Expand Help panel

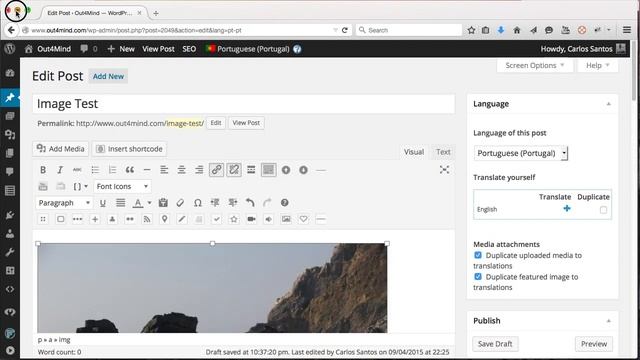tap(598, 65)
